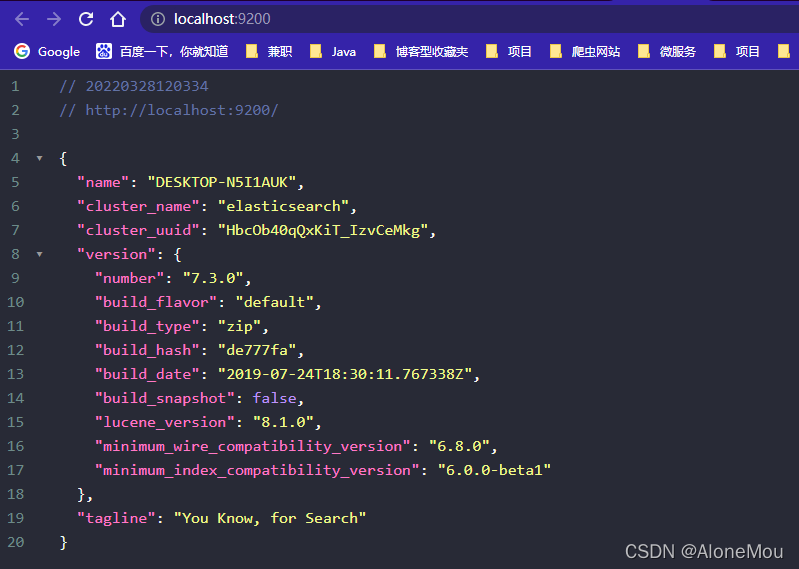Click the folder icon beside 兼职
This screenshot has width=799, height=569.
coord(252,51)
